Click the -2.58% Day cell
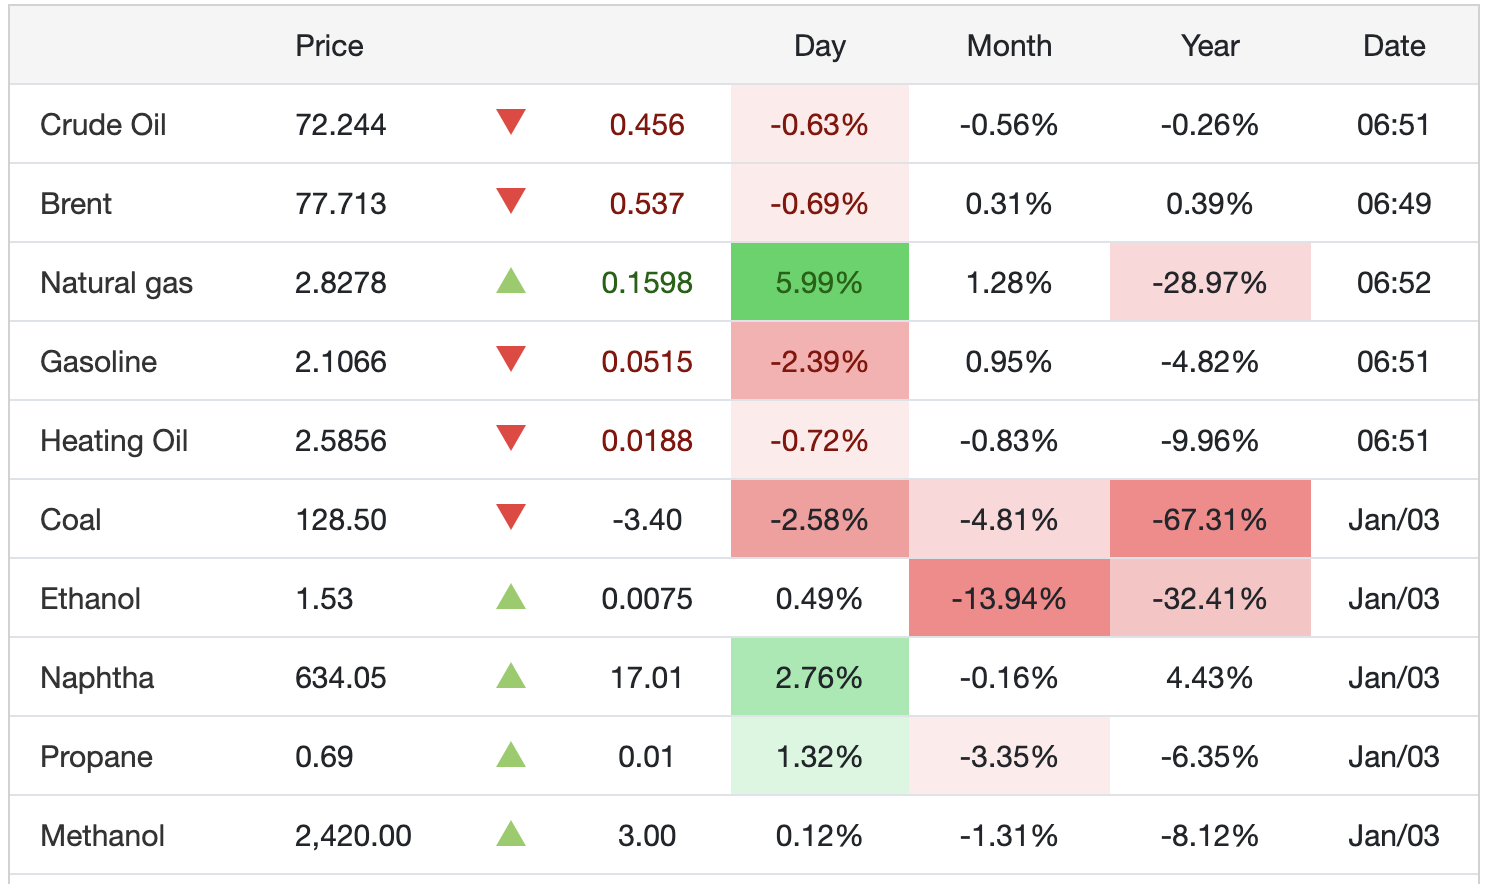The image size is (1488, 884). click(820, 520)
